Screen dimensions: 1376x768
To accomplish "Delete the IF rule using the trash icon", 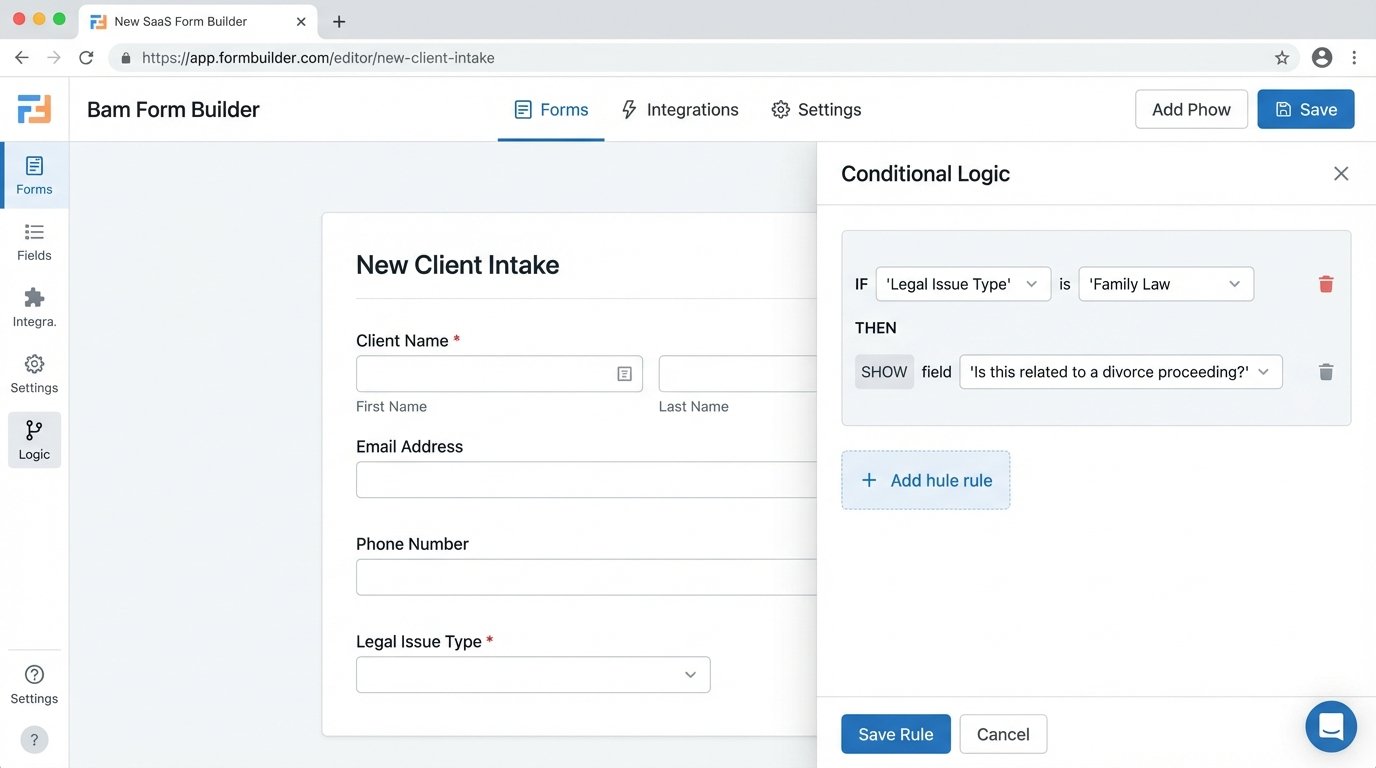I will (x=1326, y=283).
